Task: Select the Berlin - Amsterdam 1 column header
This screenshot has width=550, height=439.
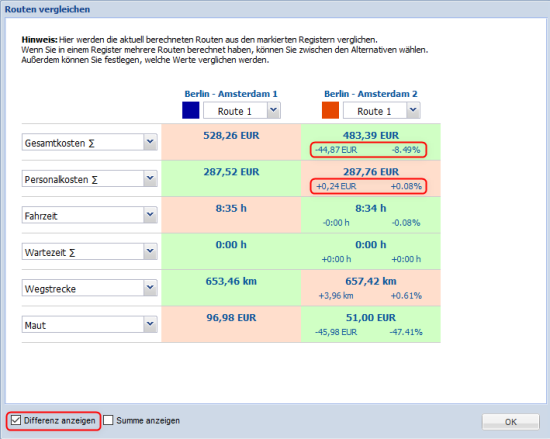Action: [231, 94]
